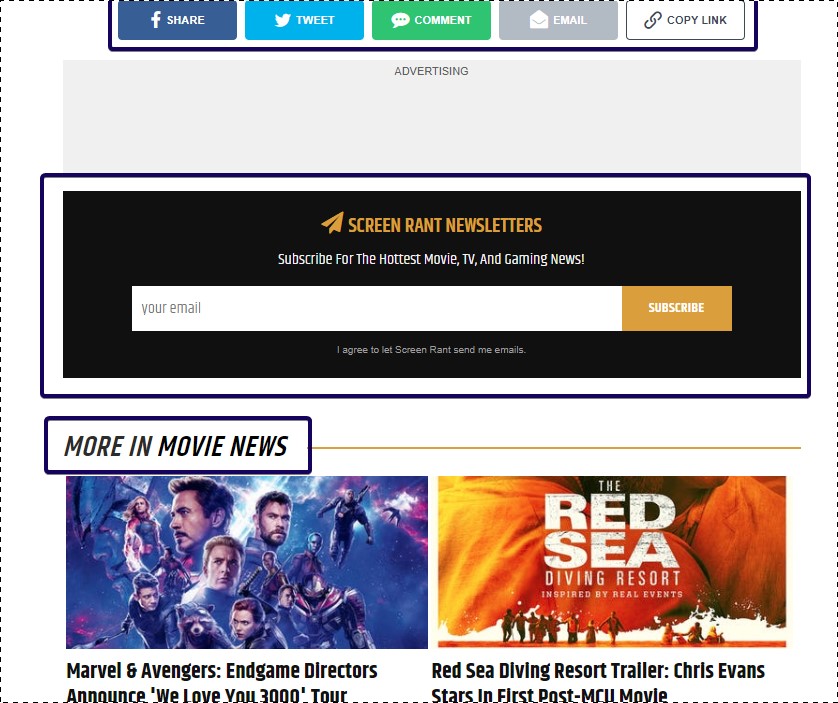Click the chain link Copy Link icon

pyautogui.click(x=653, y=20)
